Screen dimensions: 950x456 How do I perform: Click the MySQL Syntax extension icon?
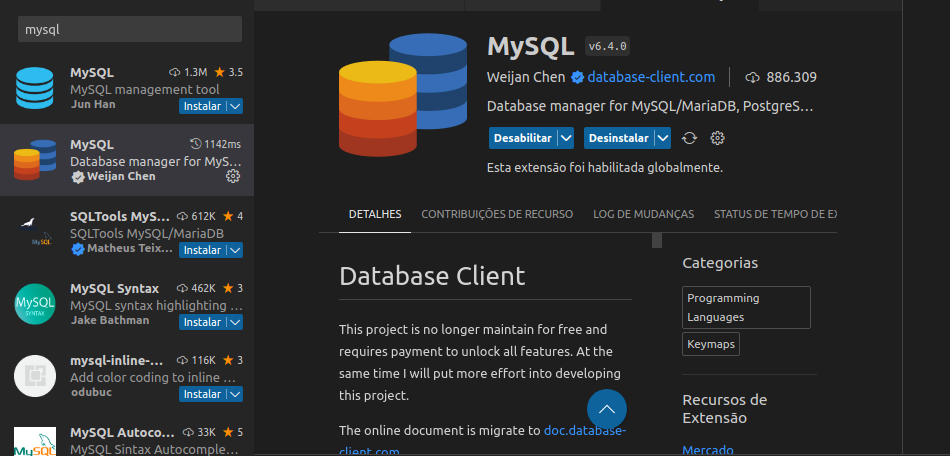tap(35, 304)
